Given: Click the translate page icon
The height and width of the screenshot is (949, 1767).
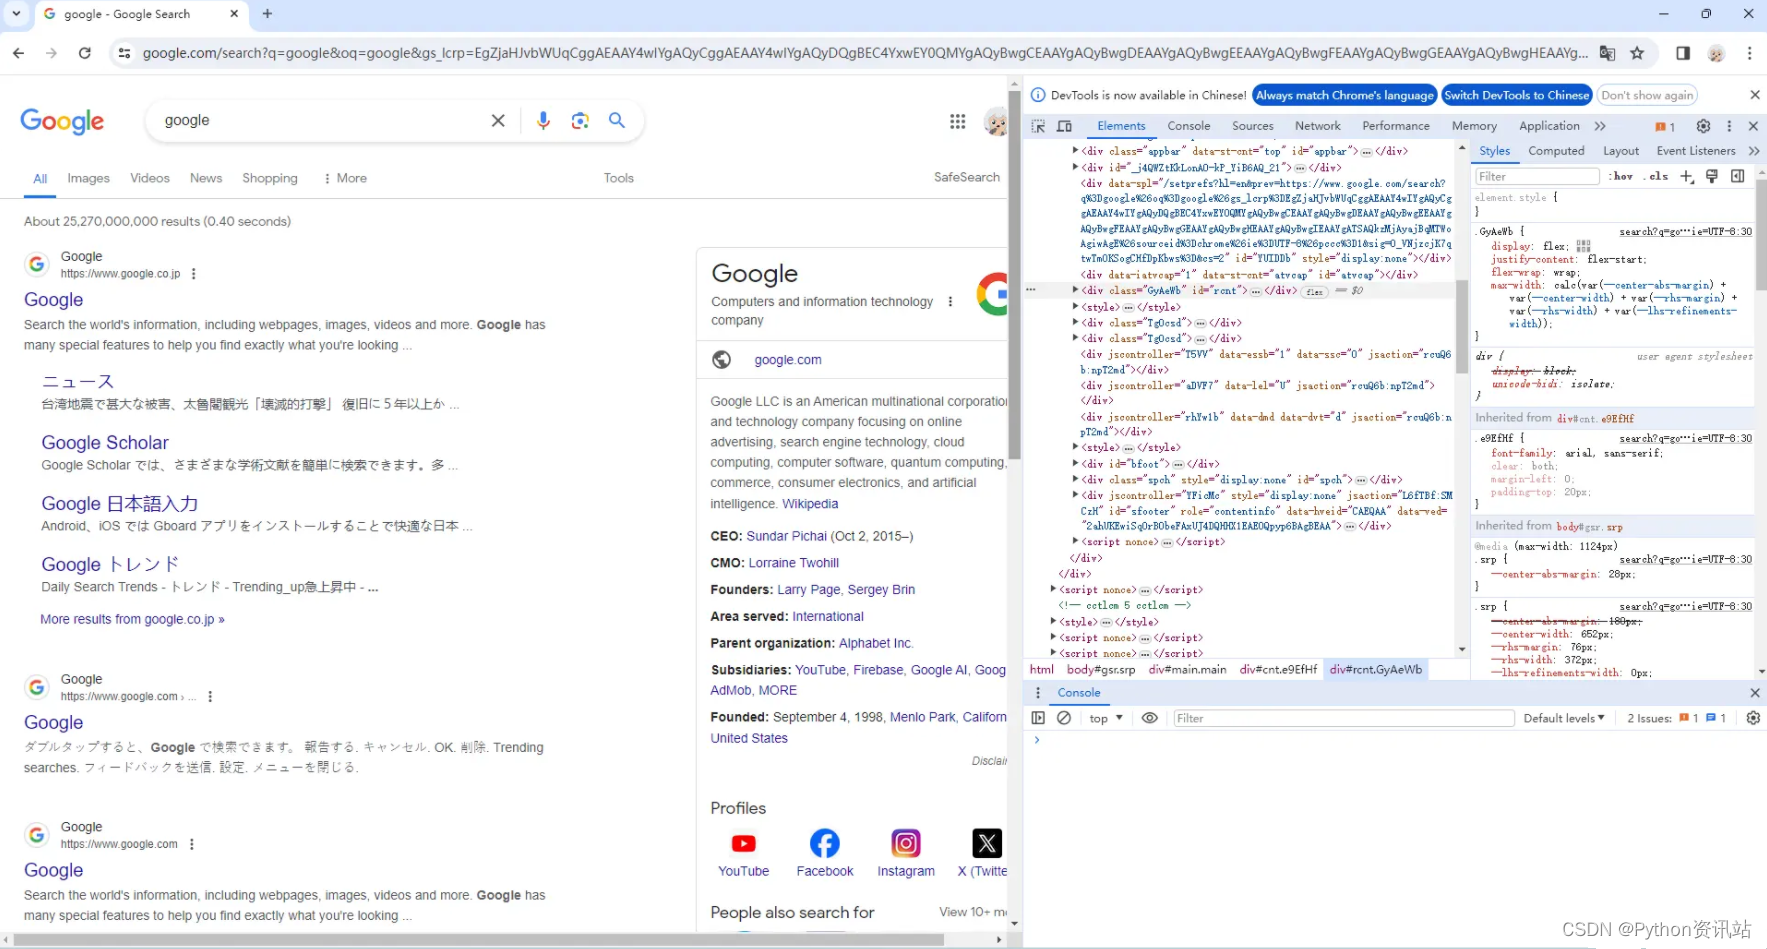Looking at the screenshot, I should click(1607, 53).
